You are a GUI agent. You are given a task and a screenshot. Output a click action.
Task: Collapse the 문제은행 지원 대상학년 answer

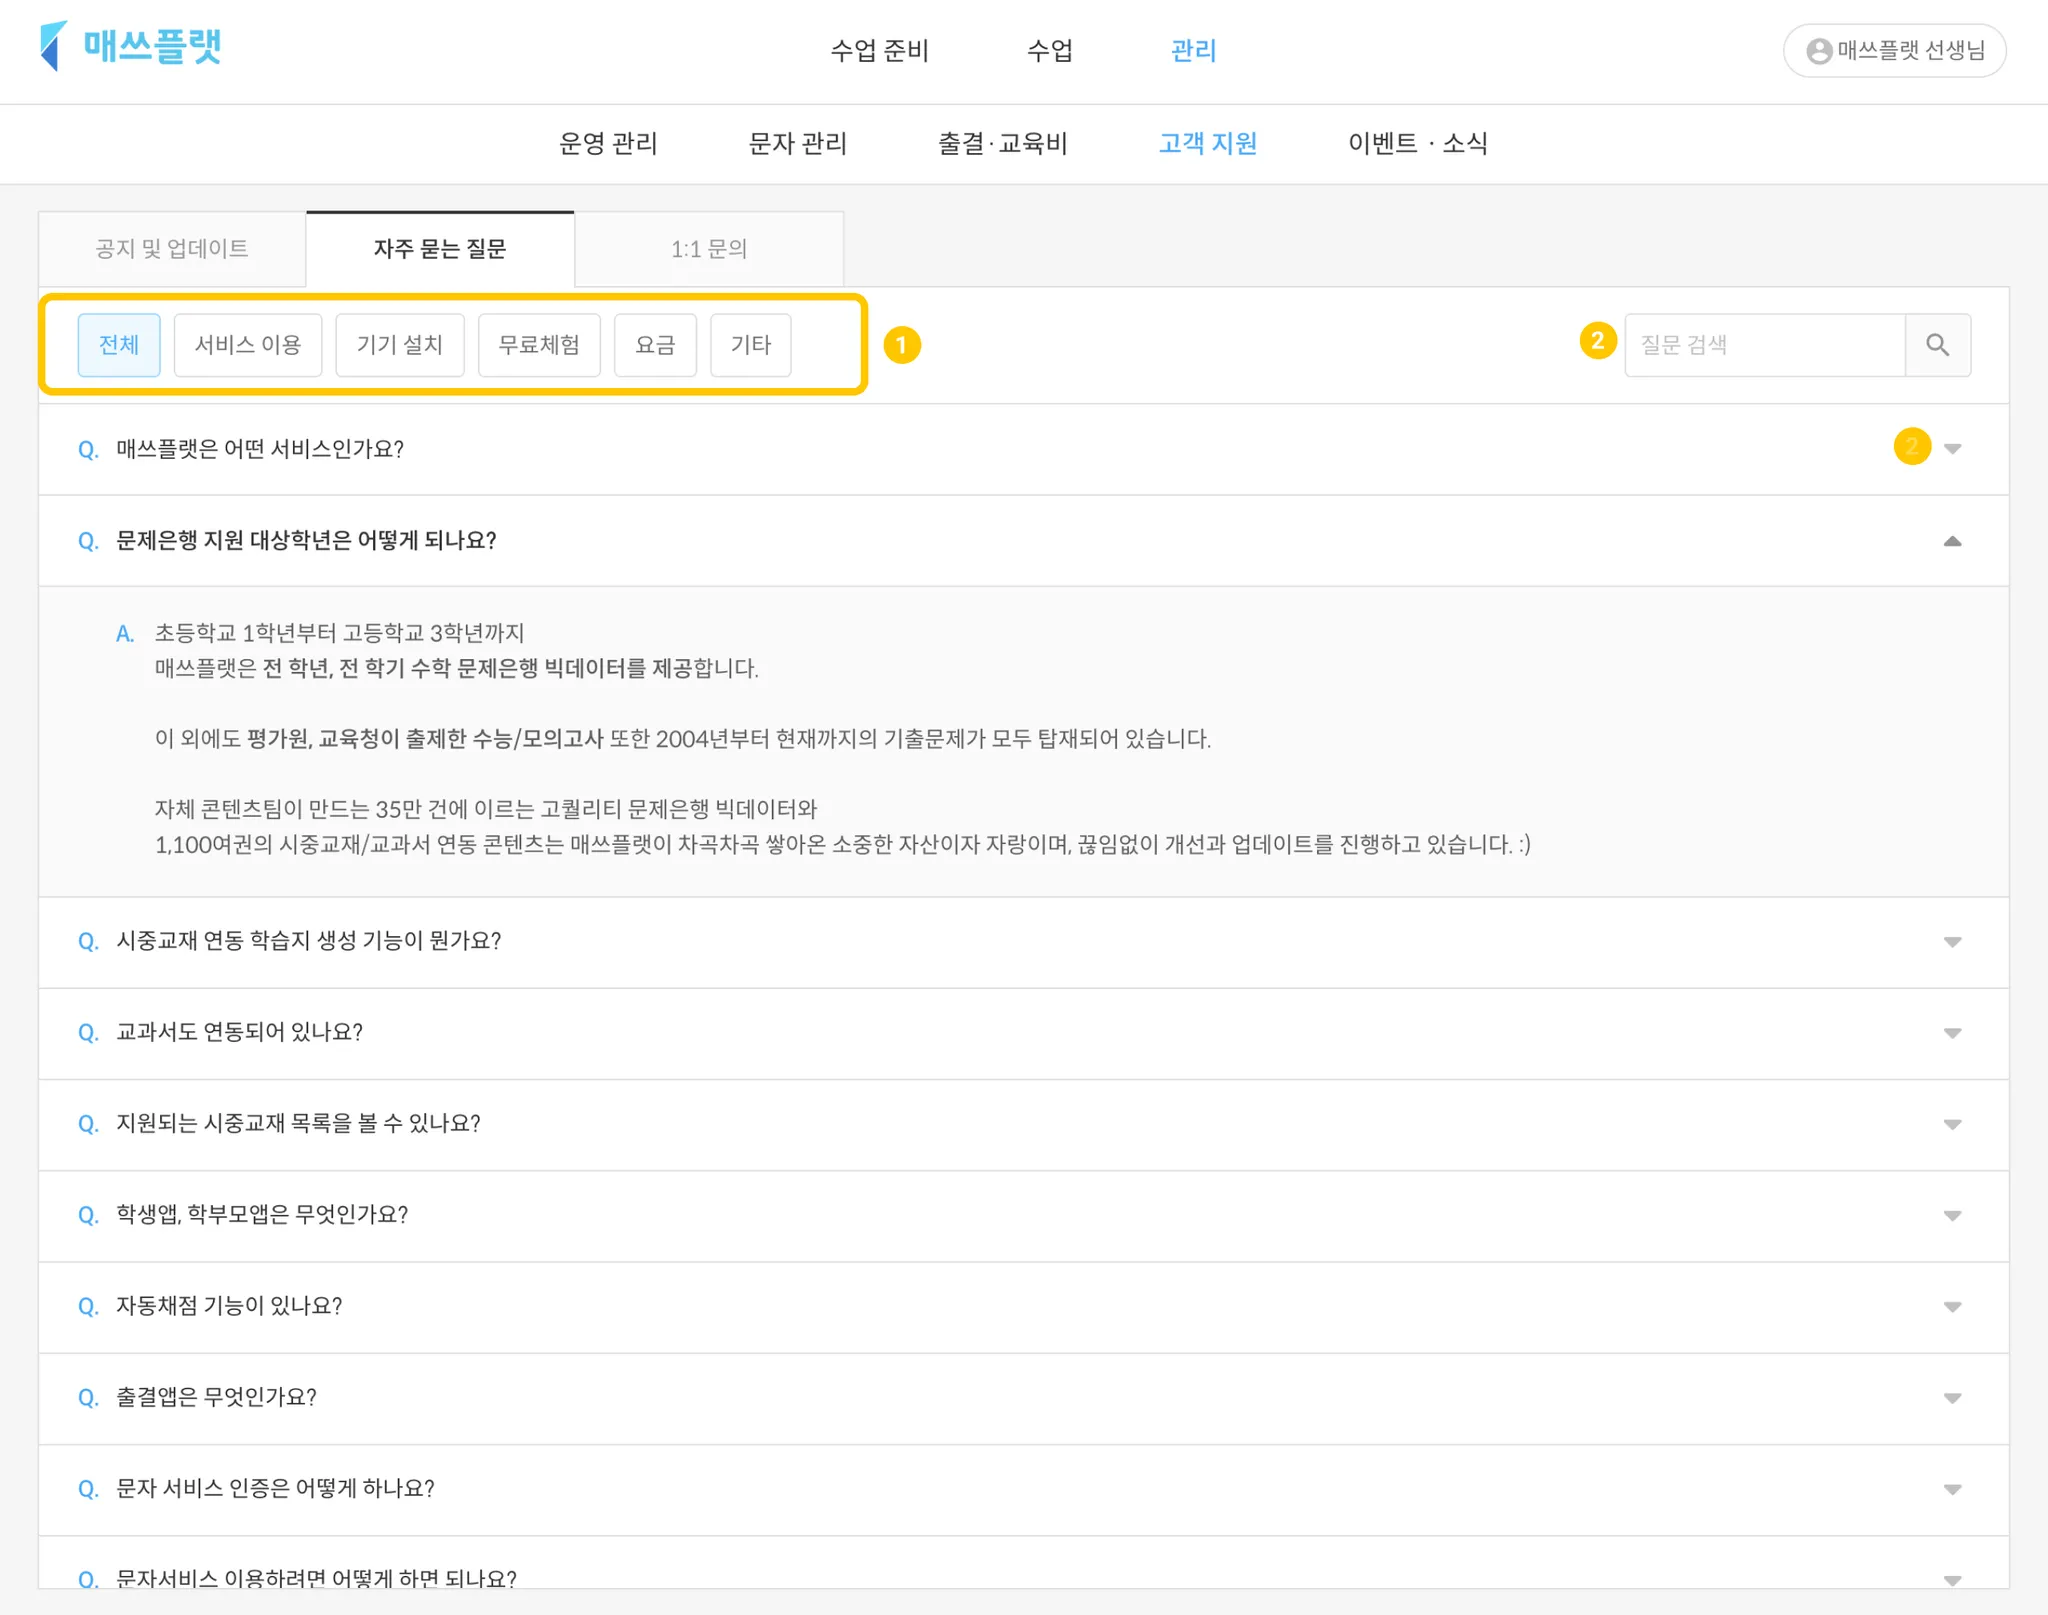[x=1951, y=541]
